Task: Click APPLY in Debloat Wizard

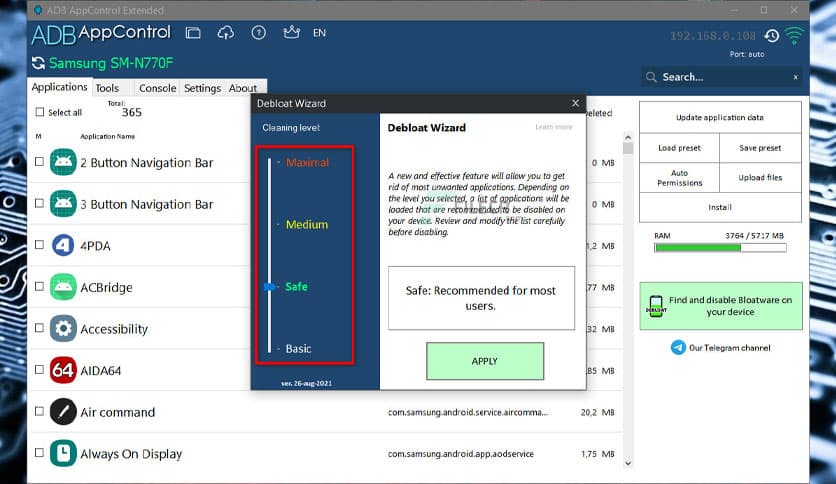Action: tap(485, 361)
